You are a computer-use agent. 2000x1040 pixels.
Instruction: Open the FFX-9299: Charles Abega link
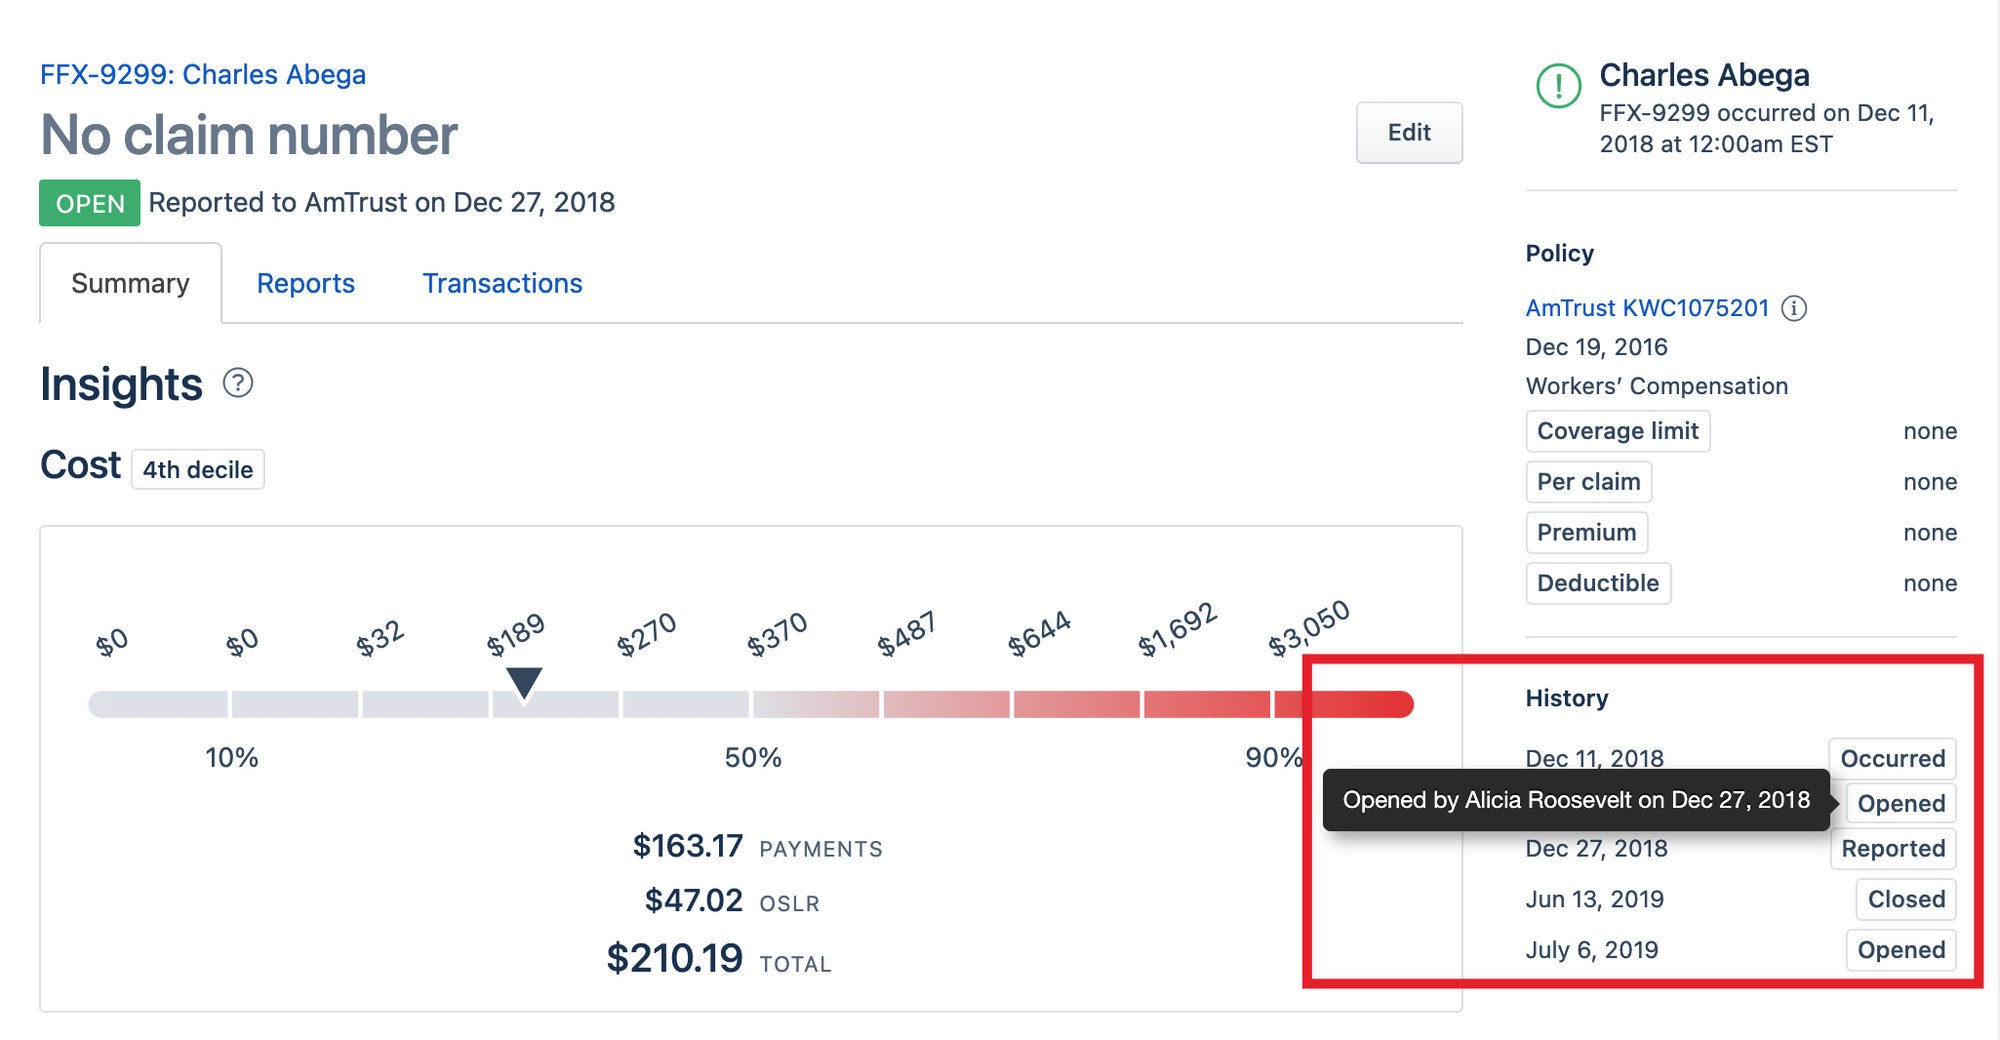pyautogui.click(x=203, y=75)
